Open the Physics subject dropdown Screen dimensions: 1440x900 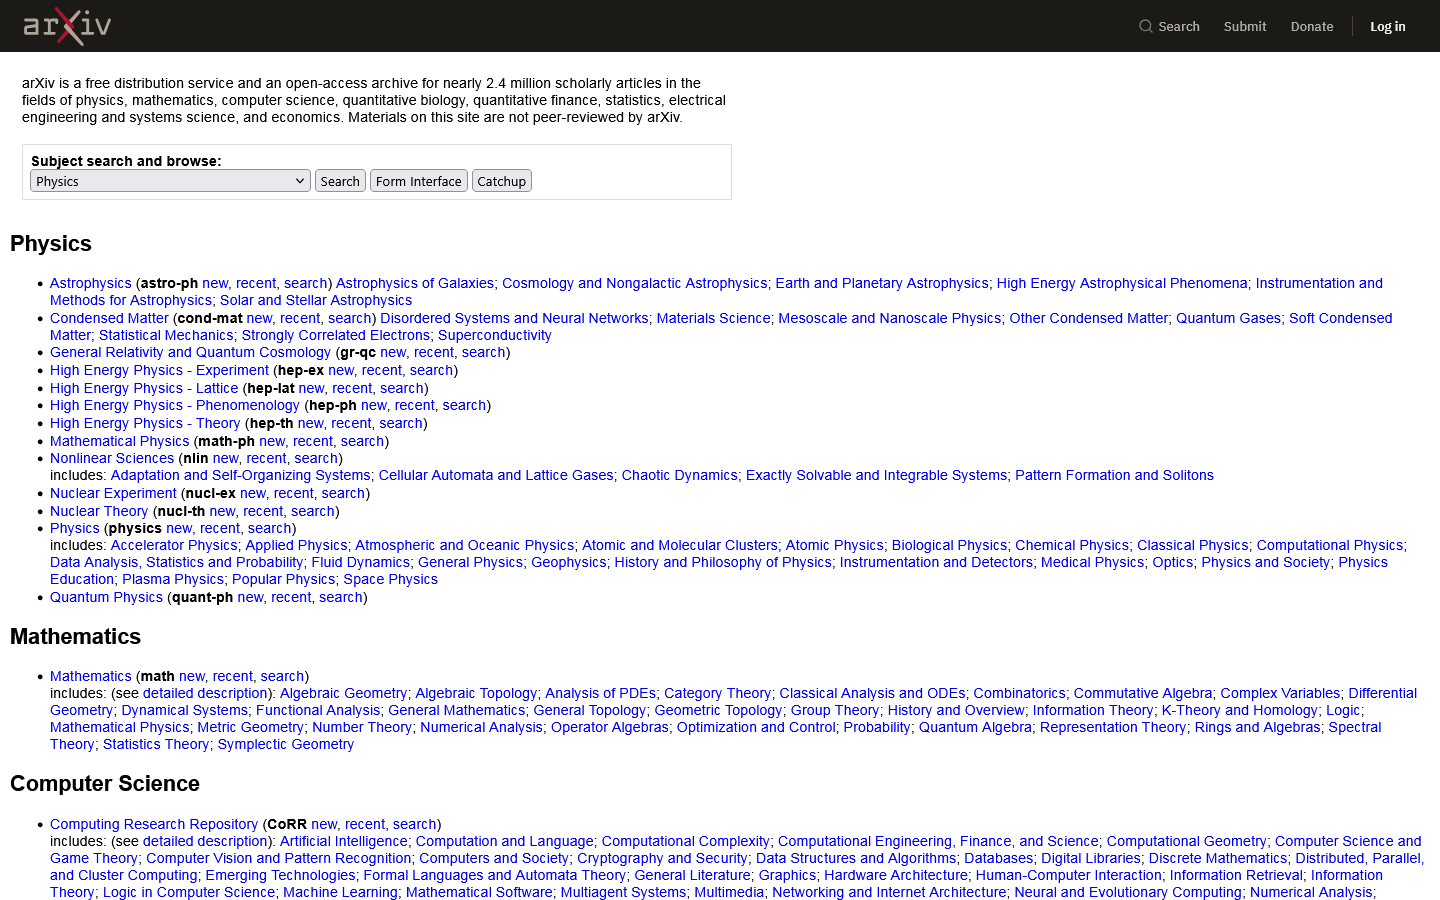tap(170, 181)
